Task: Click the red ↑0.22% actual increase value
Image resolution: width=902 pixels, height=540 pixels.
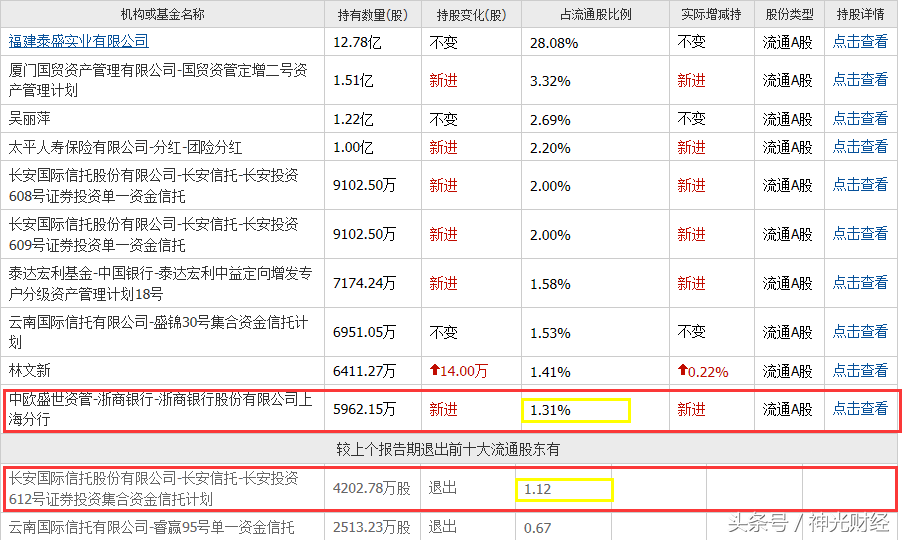Action: coord(703,372)
